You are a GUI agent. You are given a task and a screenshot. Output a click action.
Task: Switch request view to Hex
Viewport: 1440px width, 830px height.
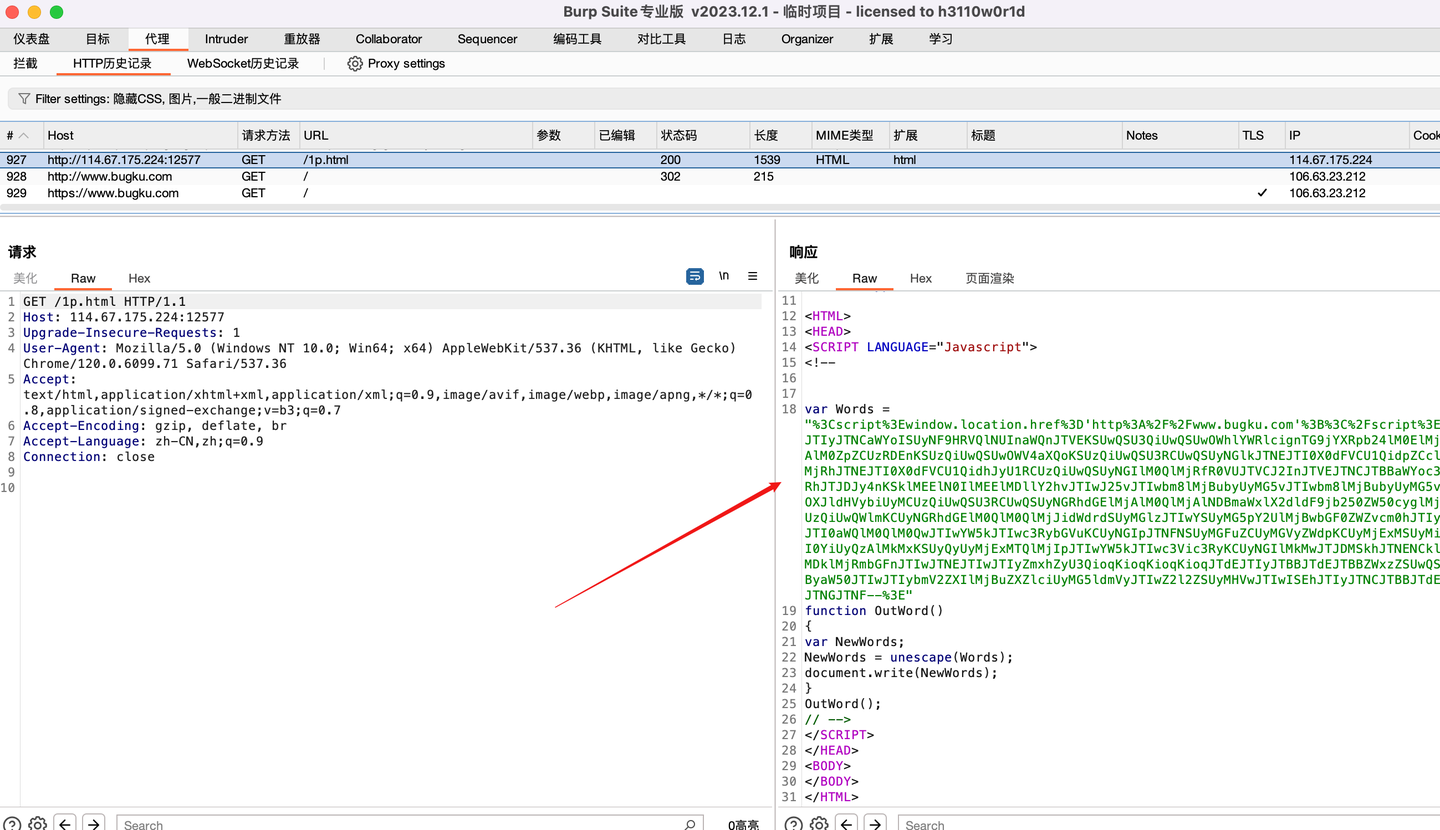point(139,278)
